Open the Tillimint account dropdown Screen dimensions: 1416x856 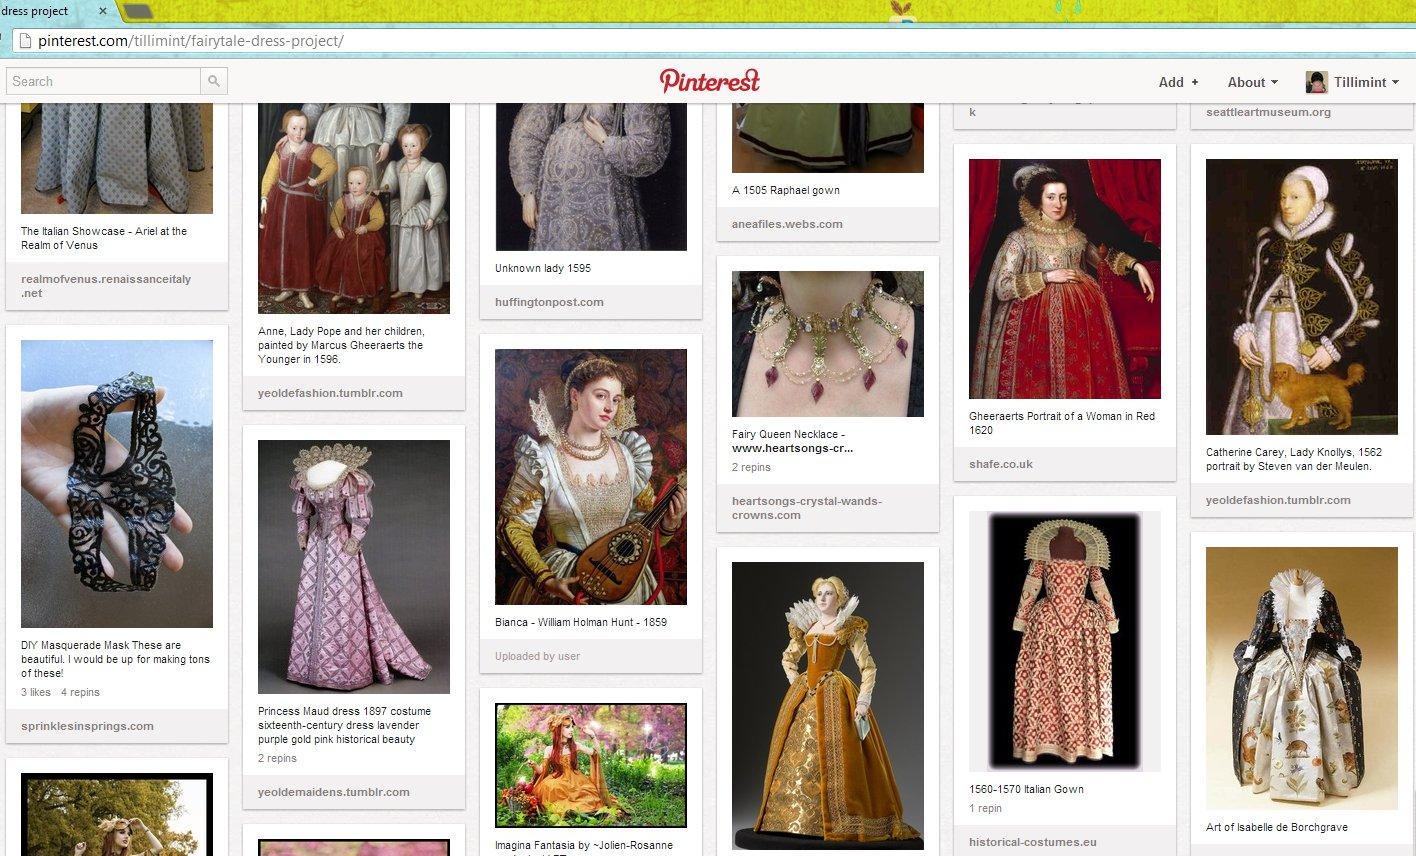1365,82
